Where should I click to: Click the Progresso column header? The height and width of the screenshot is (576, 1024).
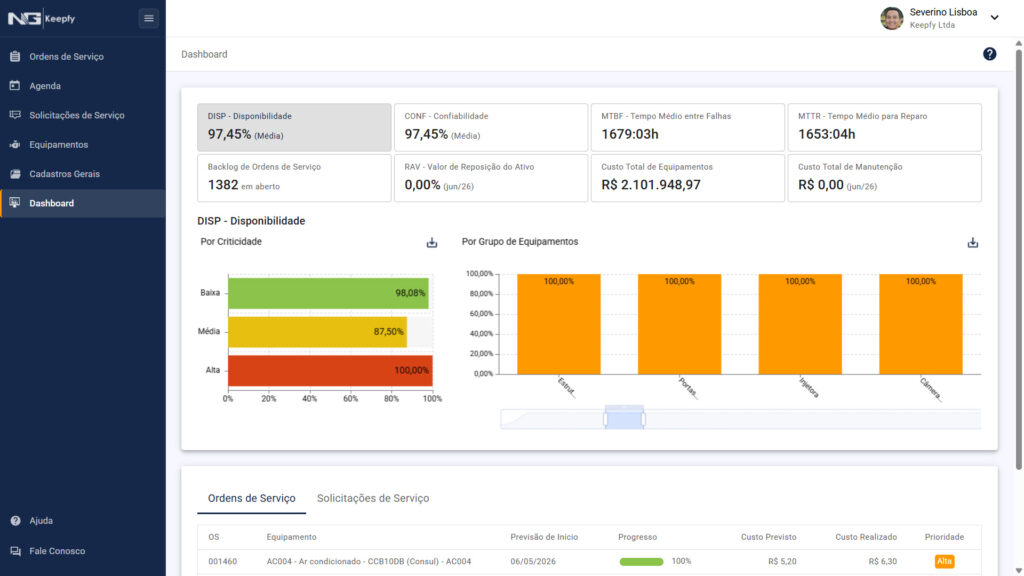coord(637,537)
